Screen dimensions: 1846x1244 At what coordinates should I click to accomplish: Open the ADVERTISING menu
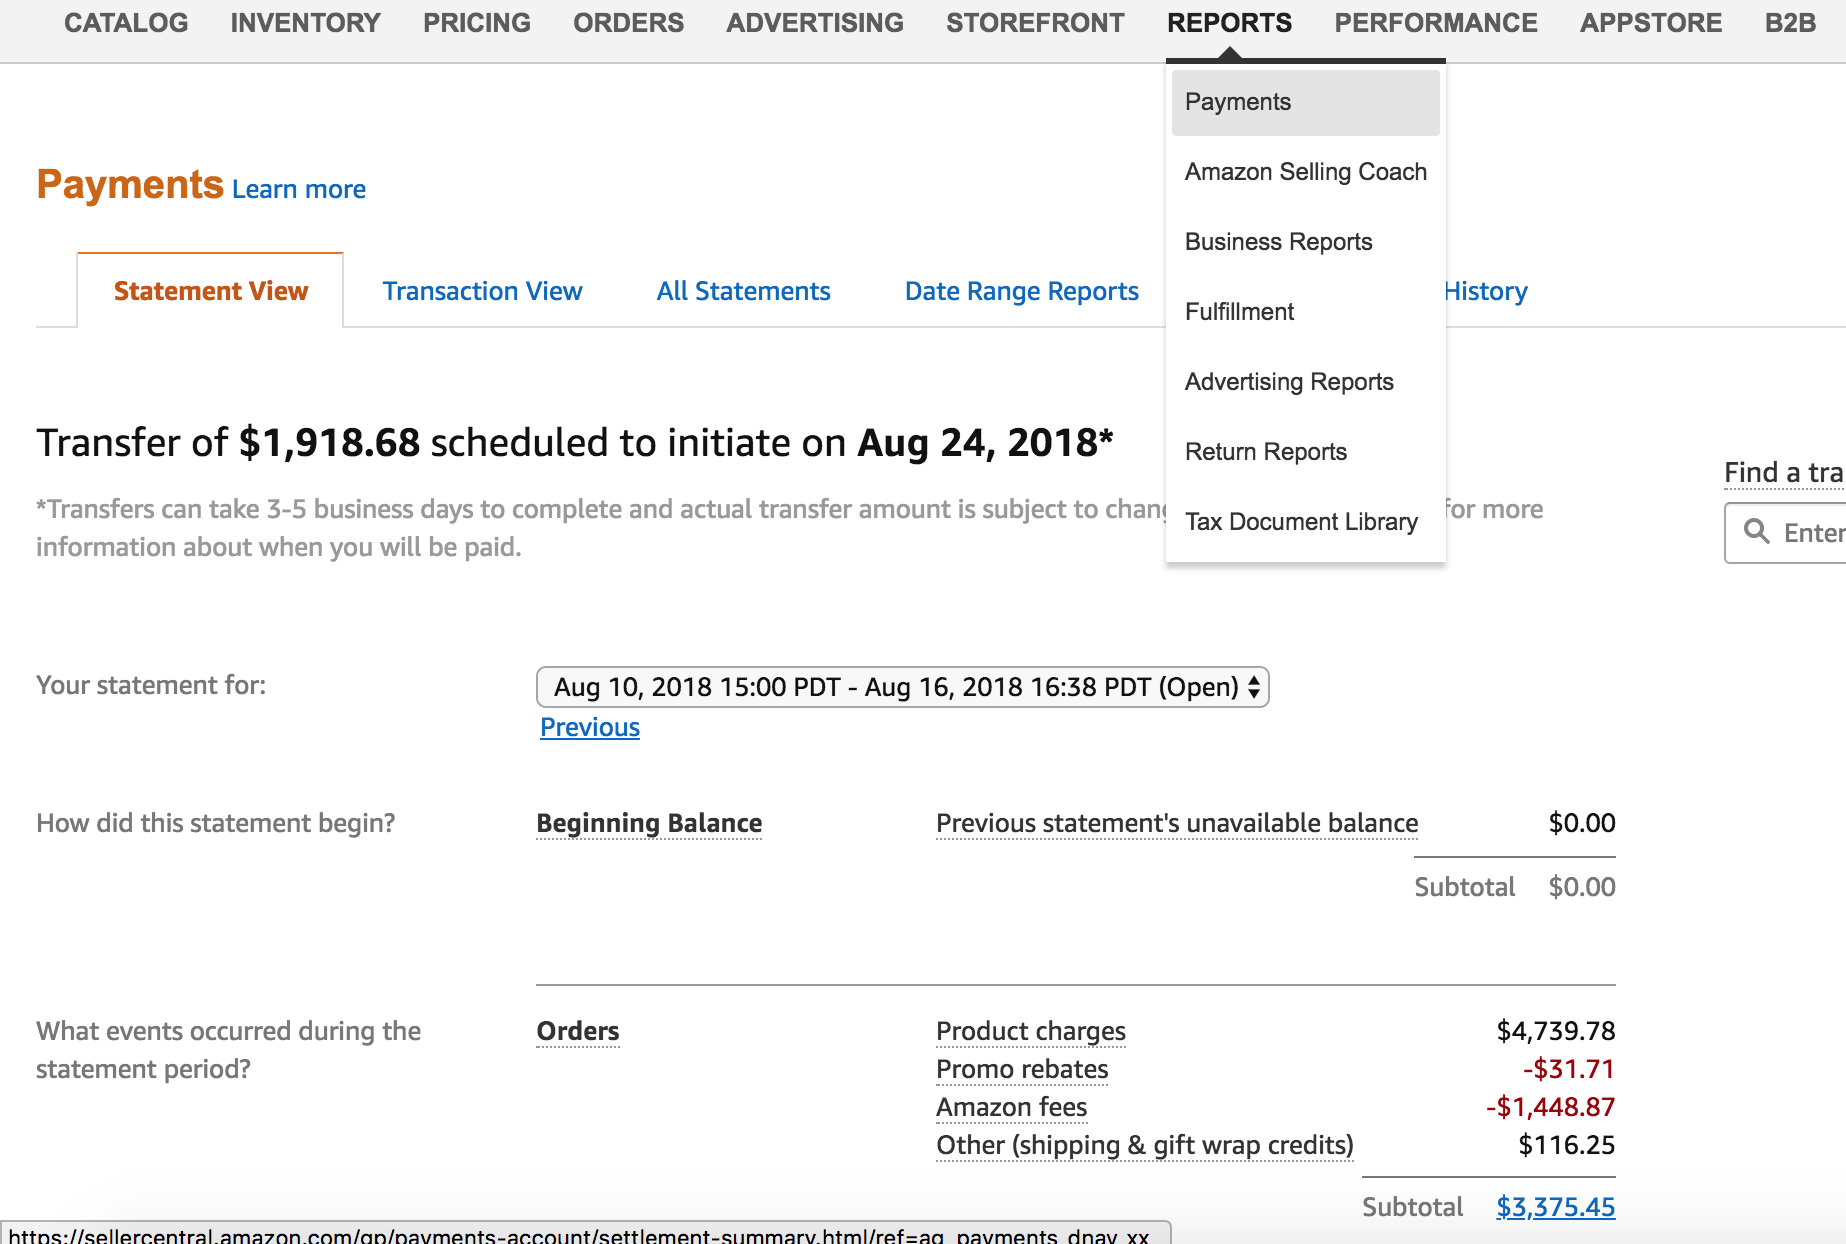(815, 23)
